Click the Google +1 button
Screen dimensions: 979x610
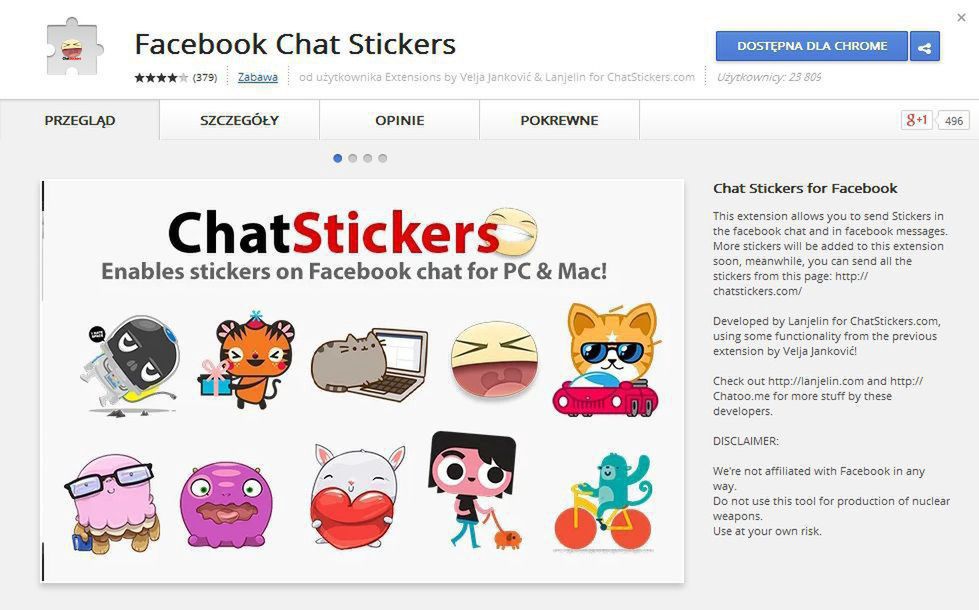[916, 120]
